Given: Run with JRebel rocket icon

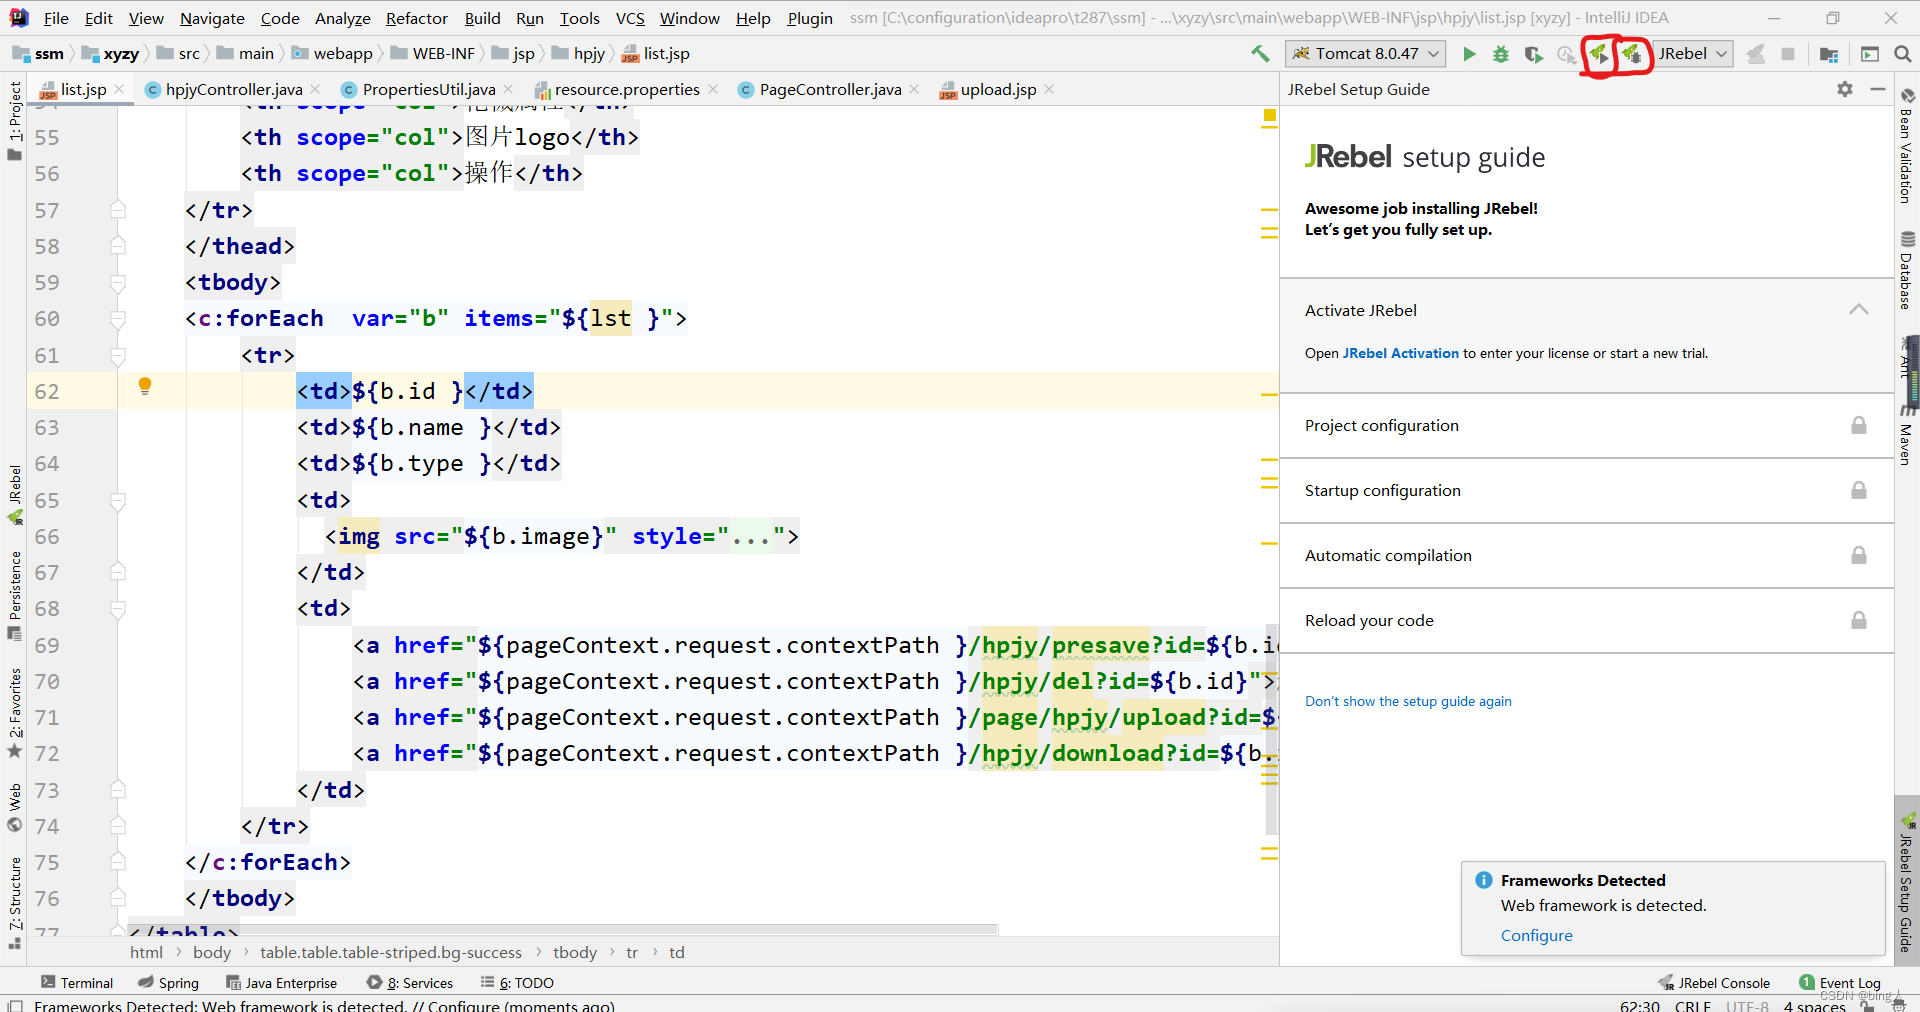Looking at the screenshot, I should 1599,54.
